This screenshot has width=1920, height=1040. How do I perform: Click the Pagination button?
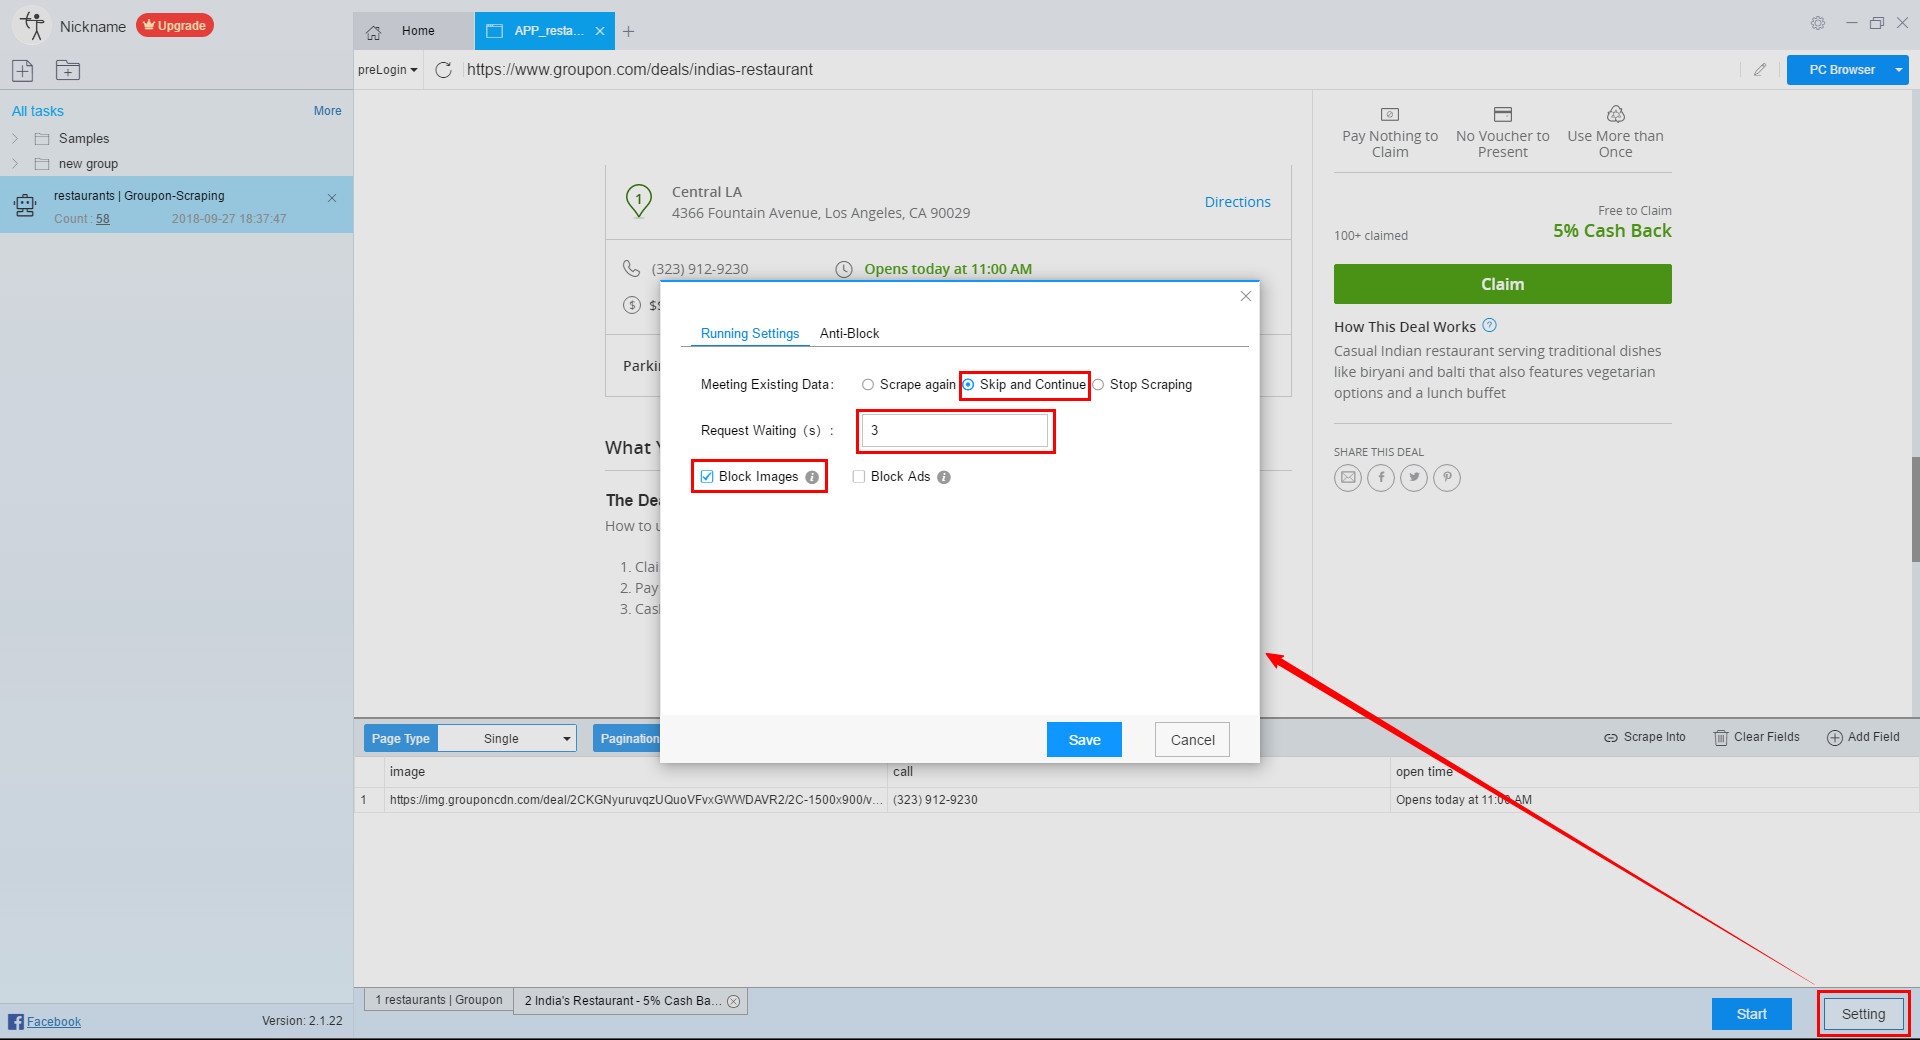click(x=628, y=738)
